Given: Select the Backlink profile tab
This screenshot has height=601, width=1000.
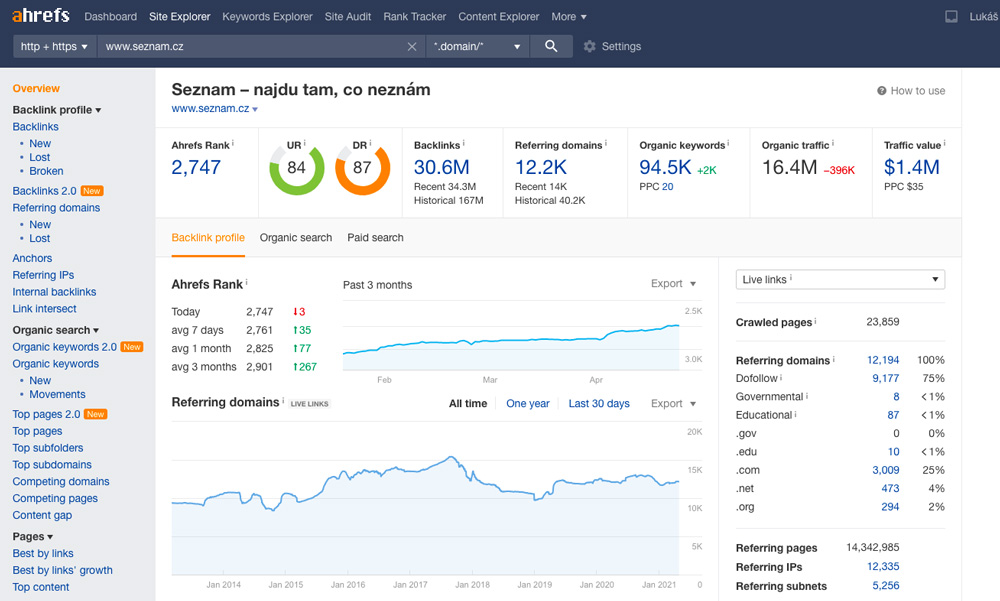Looking at the screenshot, I should [208, 237].
